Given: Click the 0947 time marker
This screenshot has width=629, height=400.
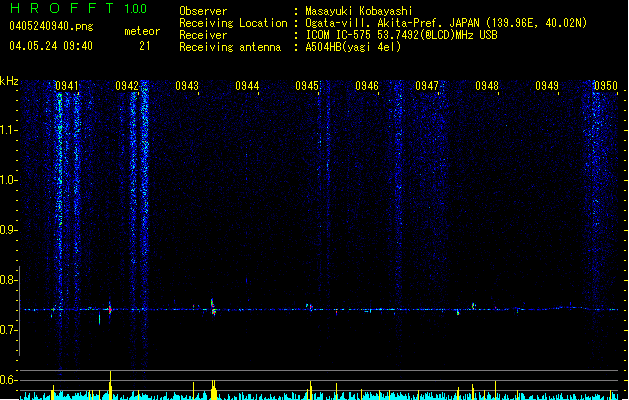Looking at the screenshot, I should (x=427, y=86).
